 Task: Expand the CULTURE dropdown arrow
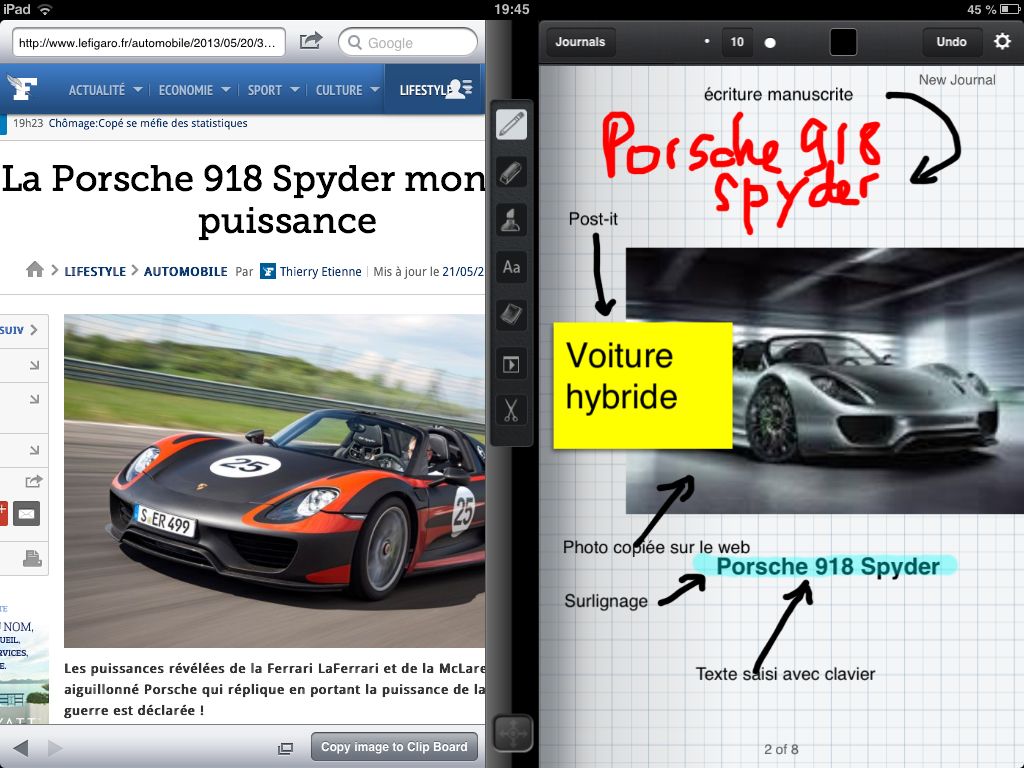[375, 89]
